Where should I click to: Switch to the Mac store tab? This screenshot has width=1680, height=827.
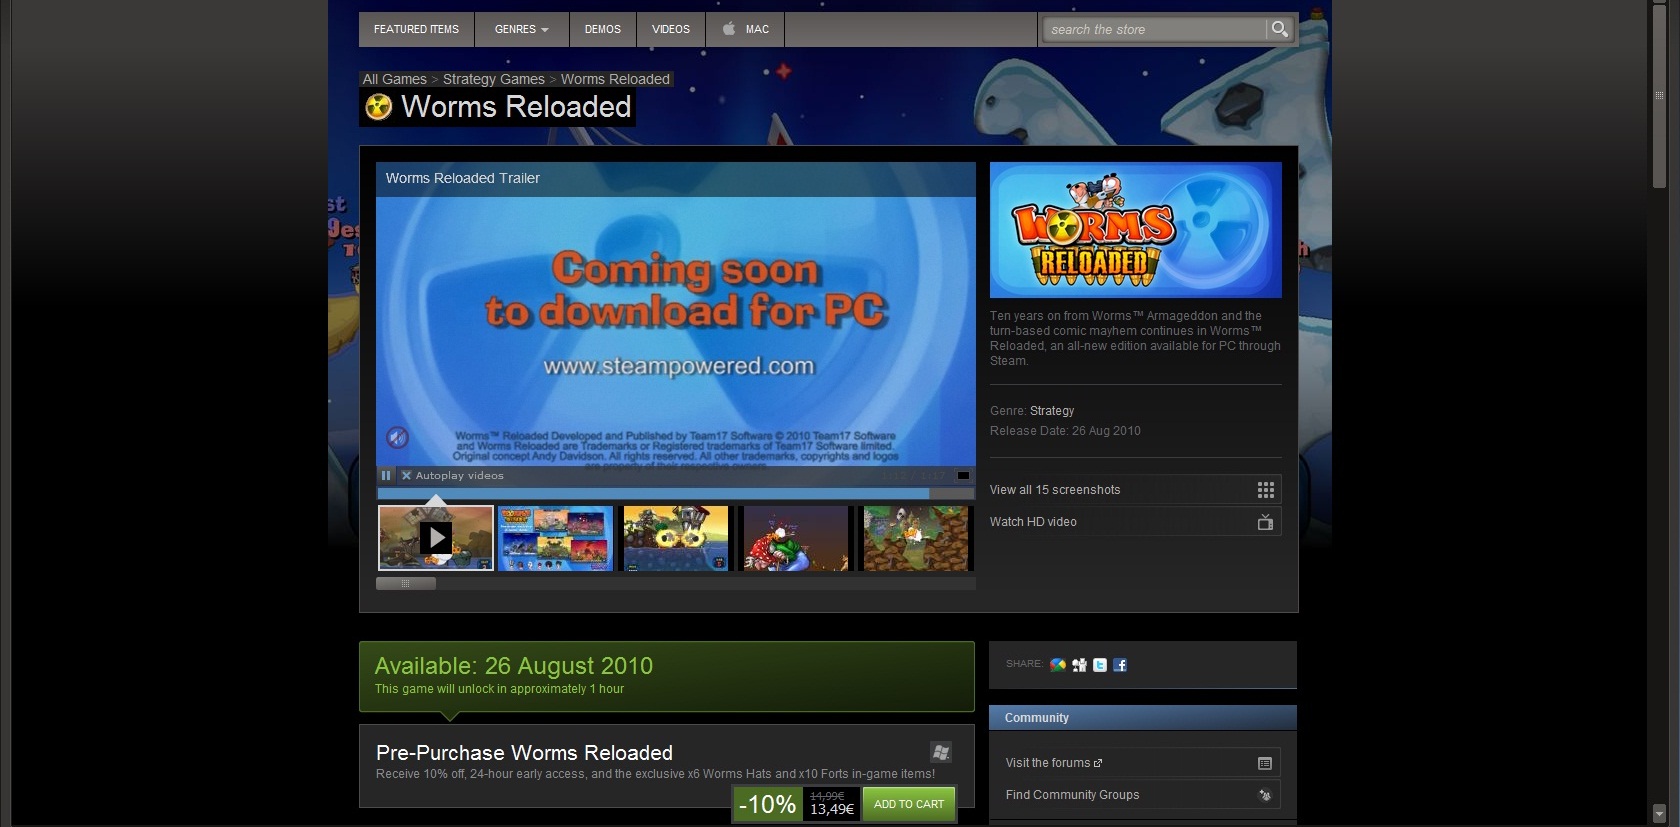point(745,29)
